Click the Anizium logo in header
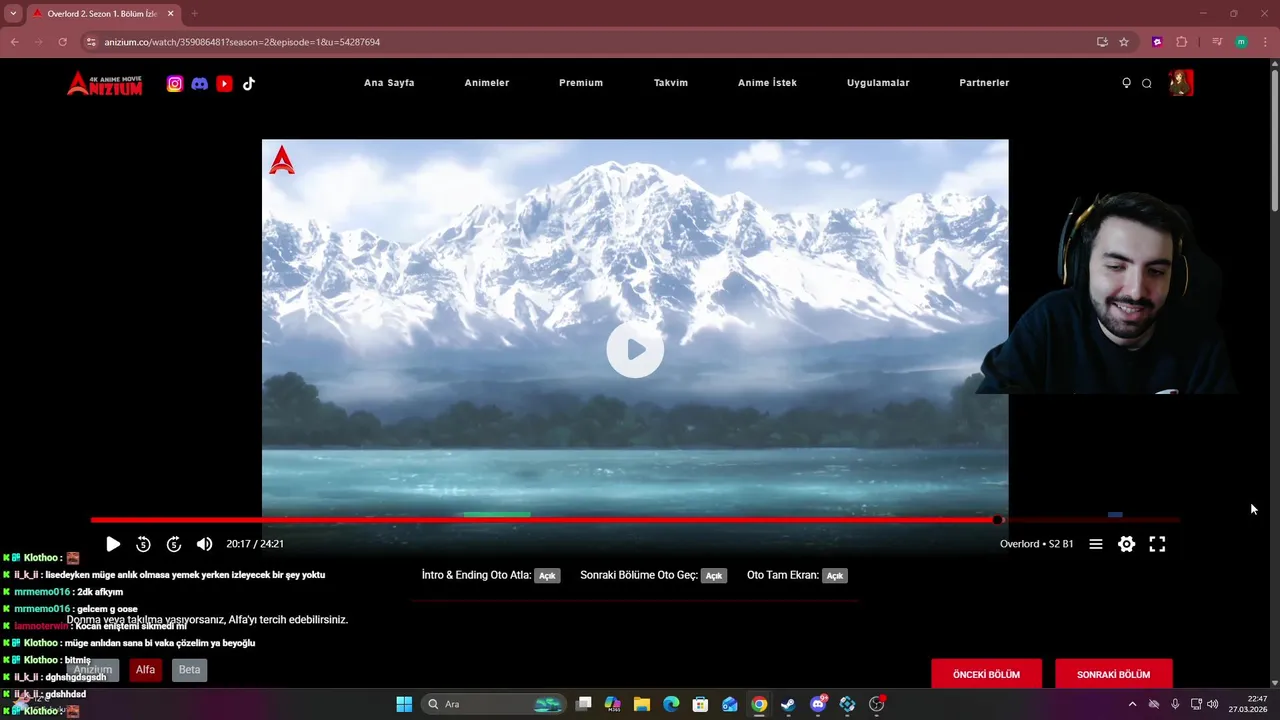The width and height of the screenshot is (1280, 720). click(105, 83)
